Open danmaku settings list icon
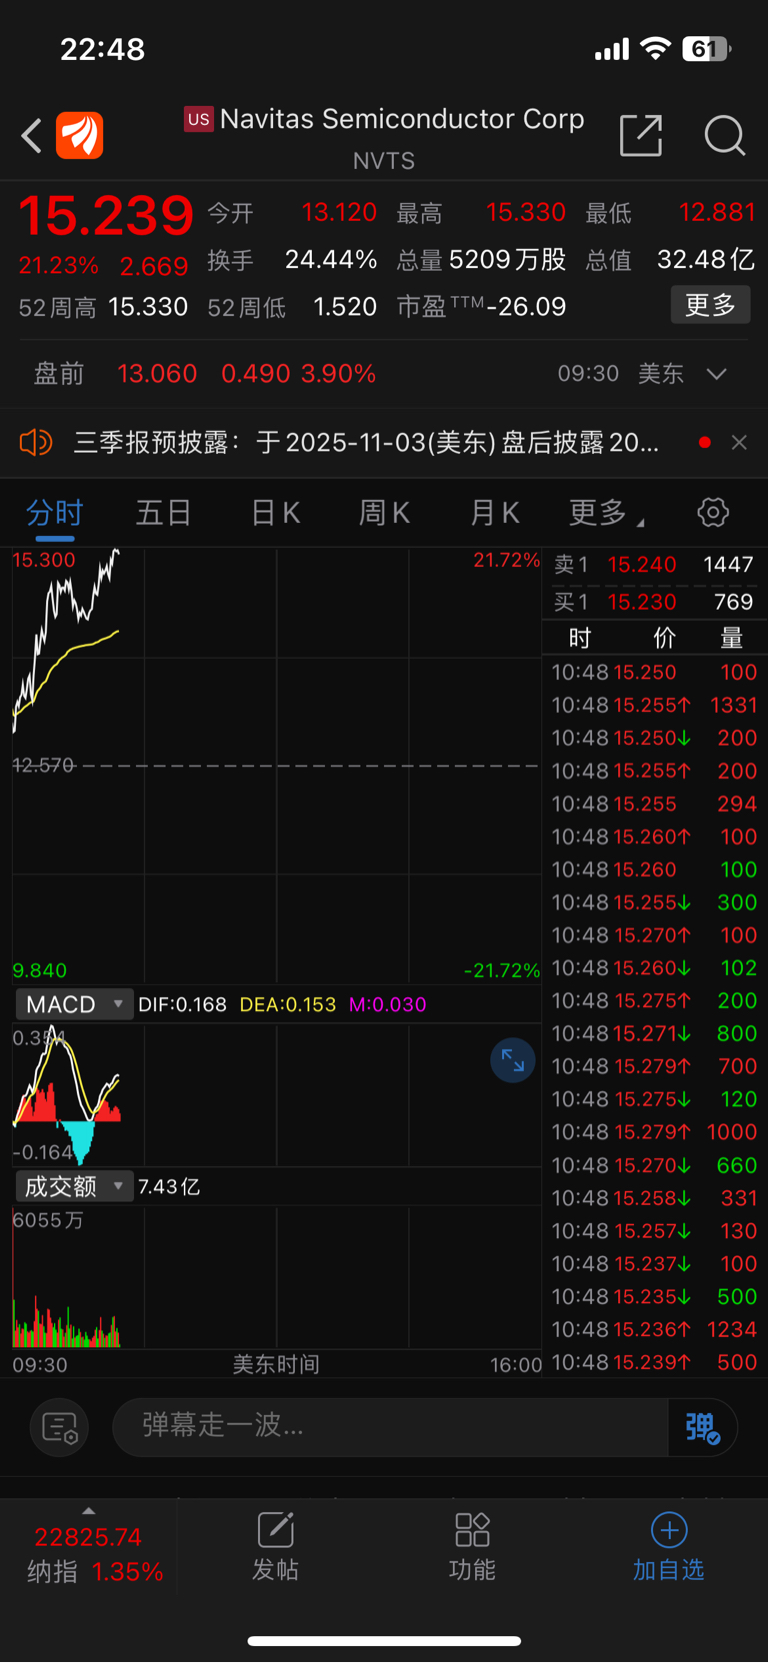 (60, 1427)
